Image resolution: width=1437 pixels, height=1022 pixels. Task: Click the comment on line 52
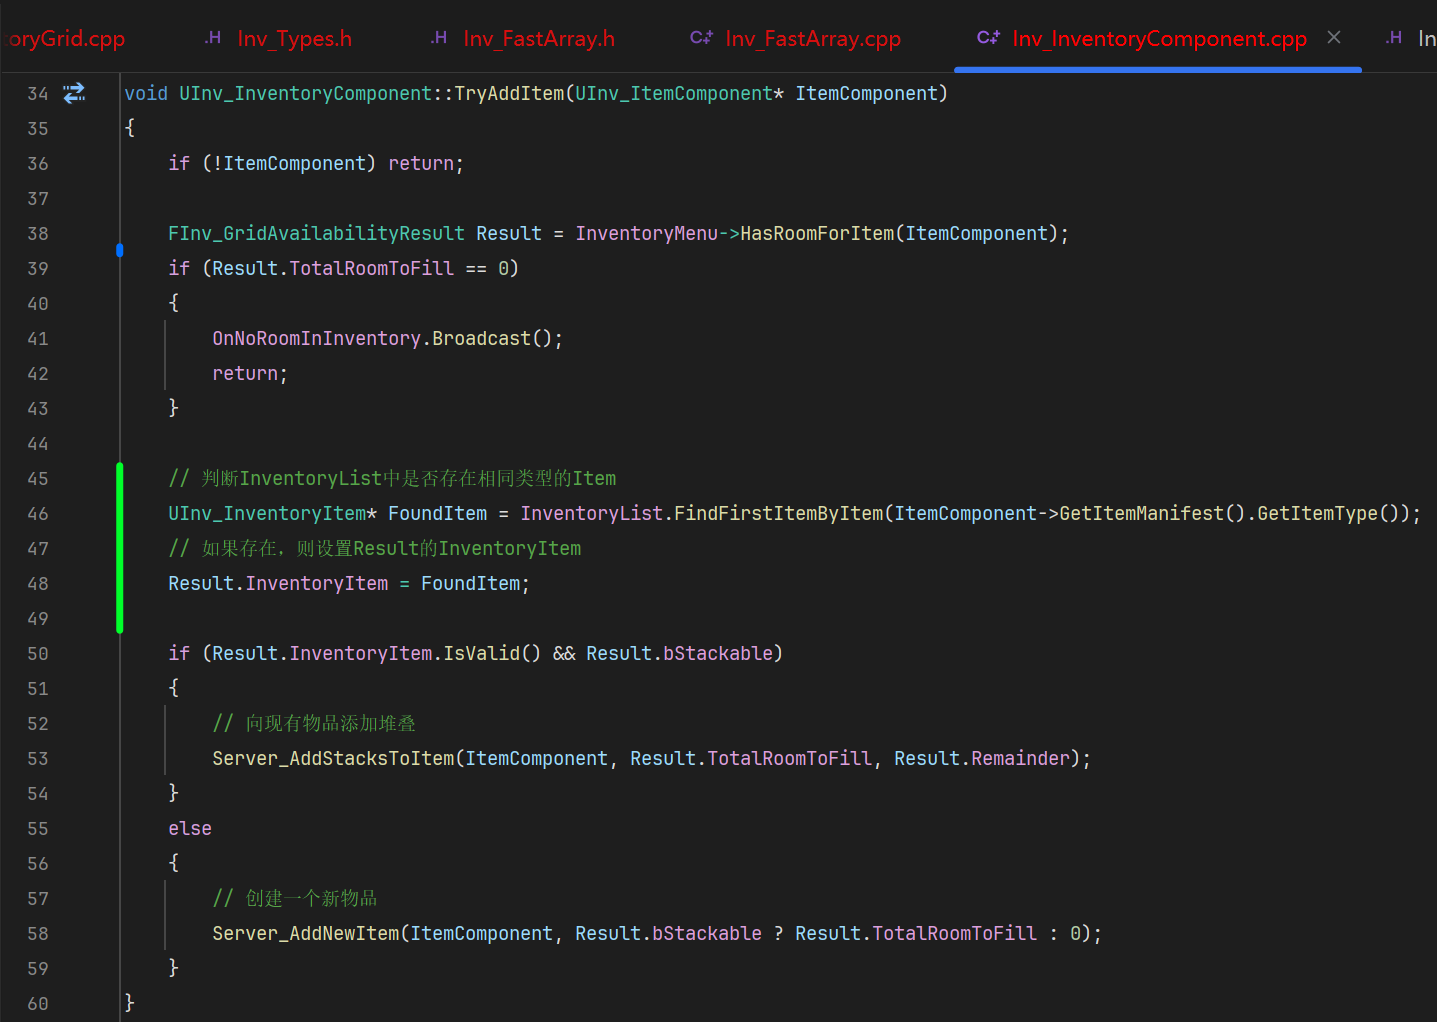[x=314, y=723]
